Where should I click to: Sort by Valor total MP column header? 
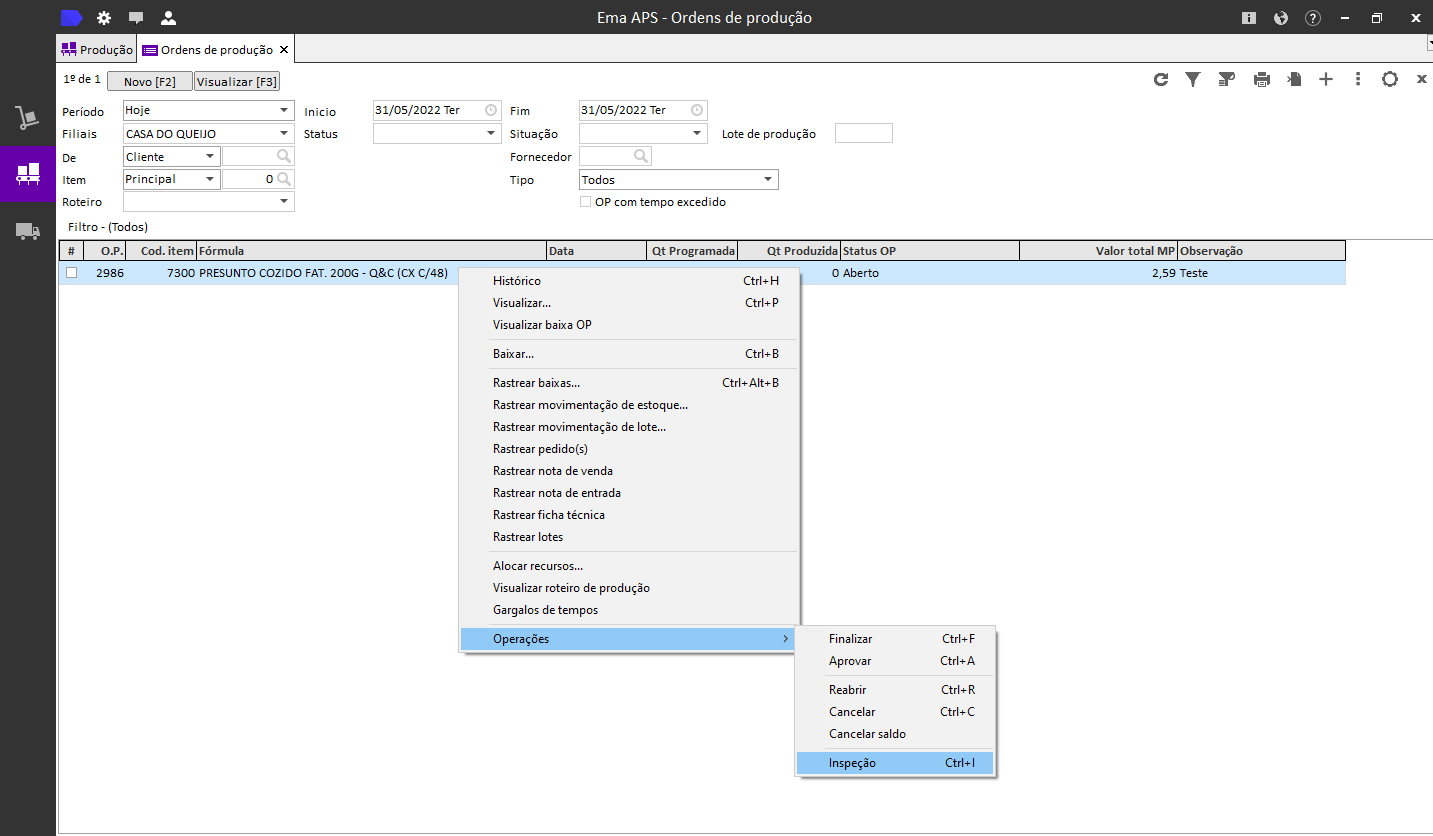(x=1098, y=251)
